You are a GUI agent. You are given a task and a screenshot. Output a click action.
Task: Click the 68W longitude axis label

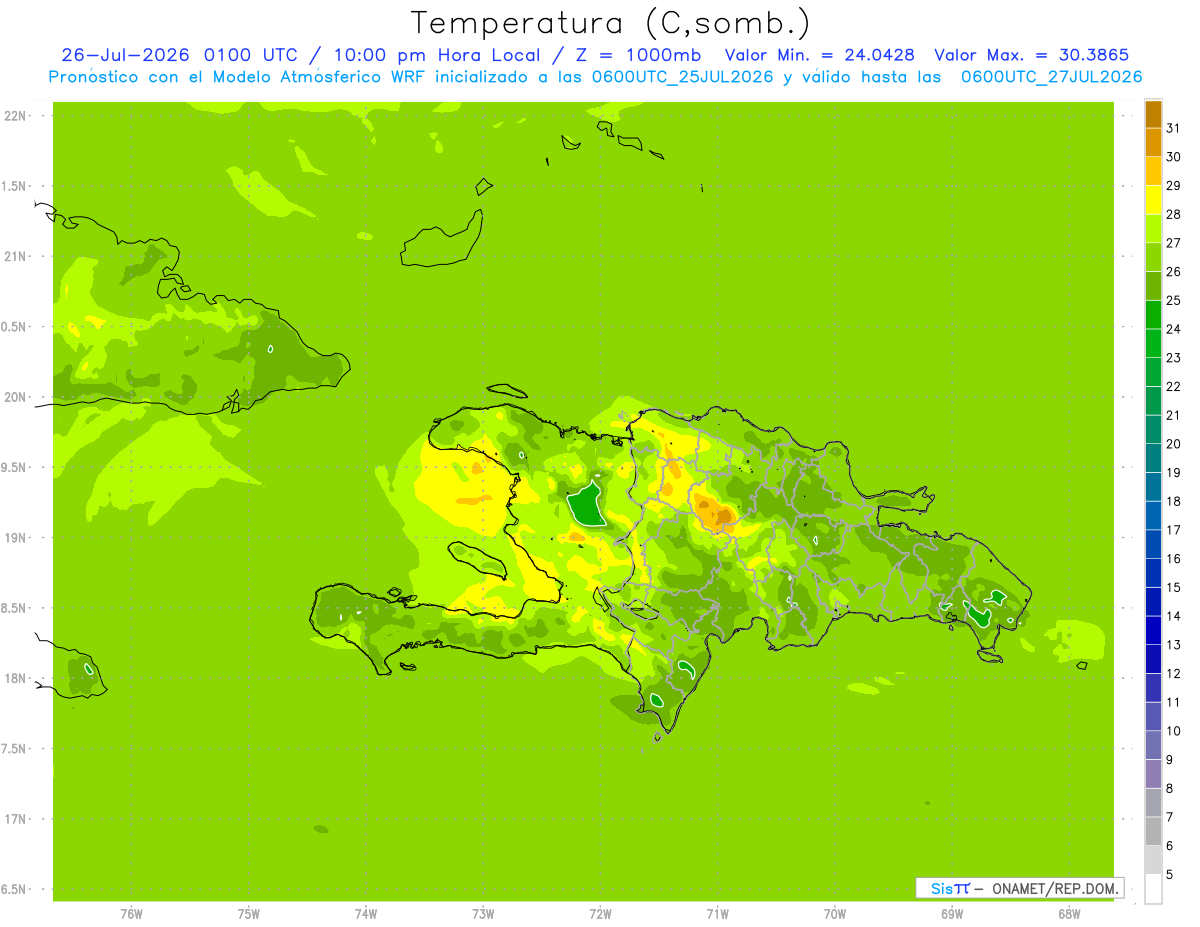click(1069, 913)
